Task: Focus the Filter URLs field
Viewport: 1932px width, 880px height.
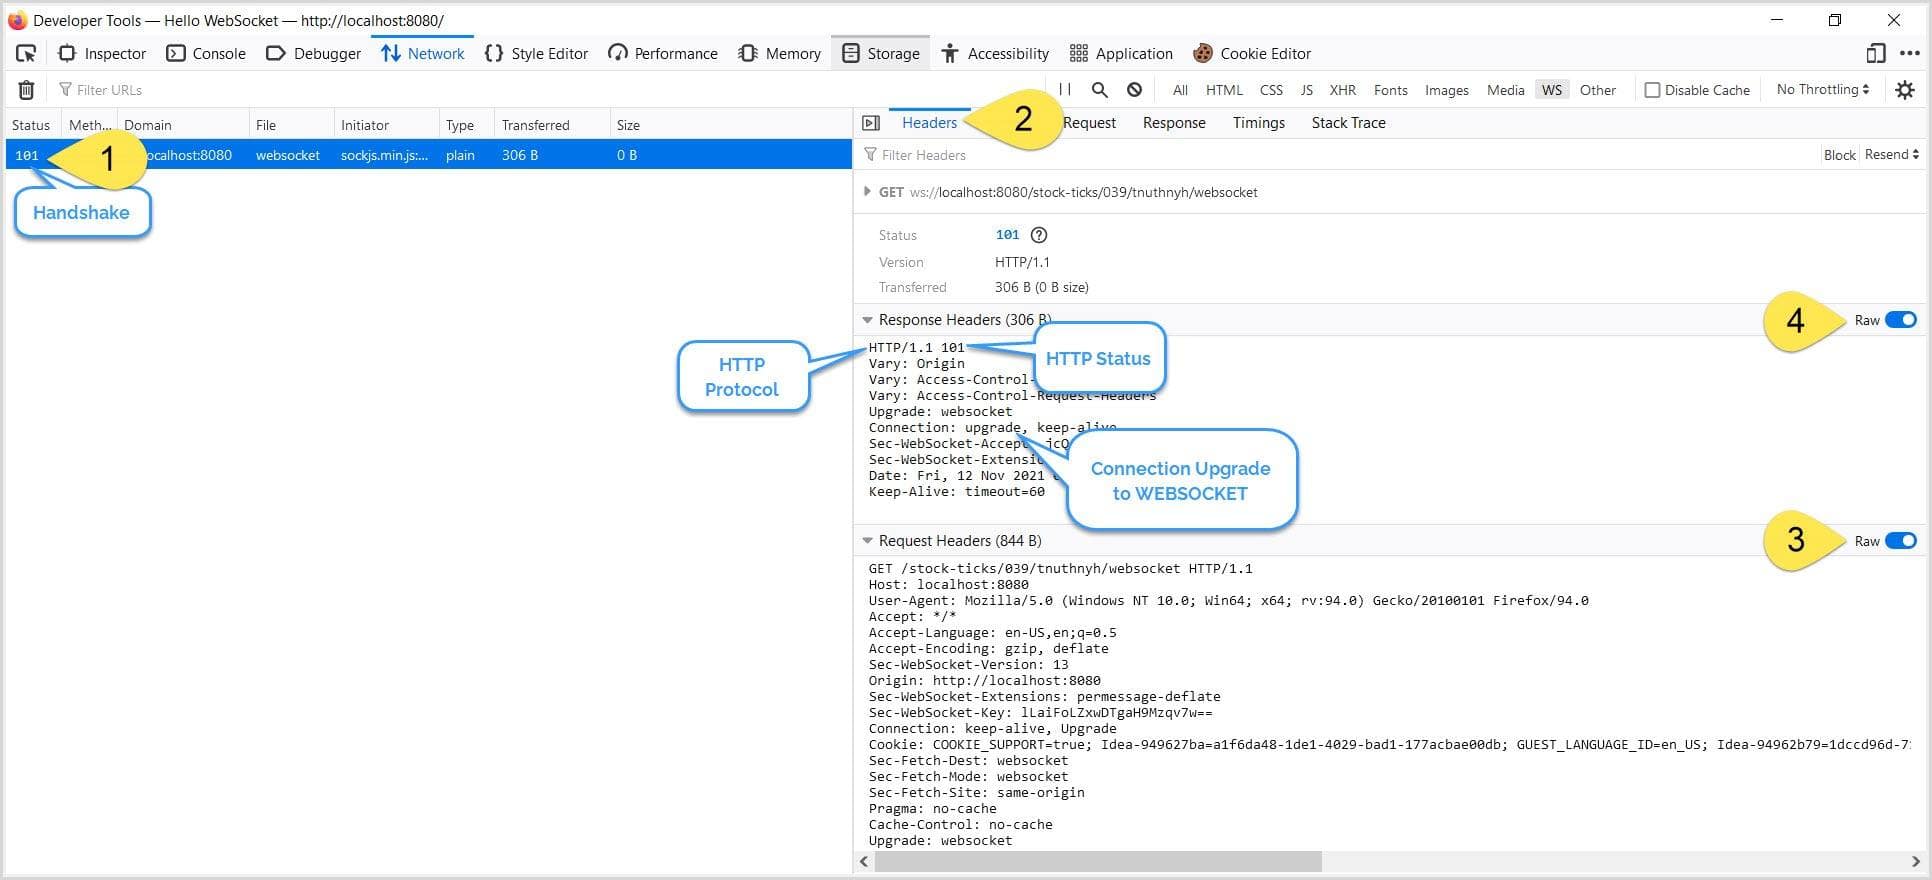Action: click(550, 90)
